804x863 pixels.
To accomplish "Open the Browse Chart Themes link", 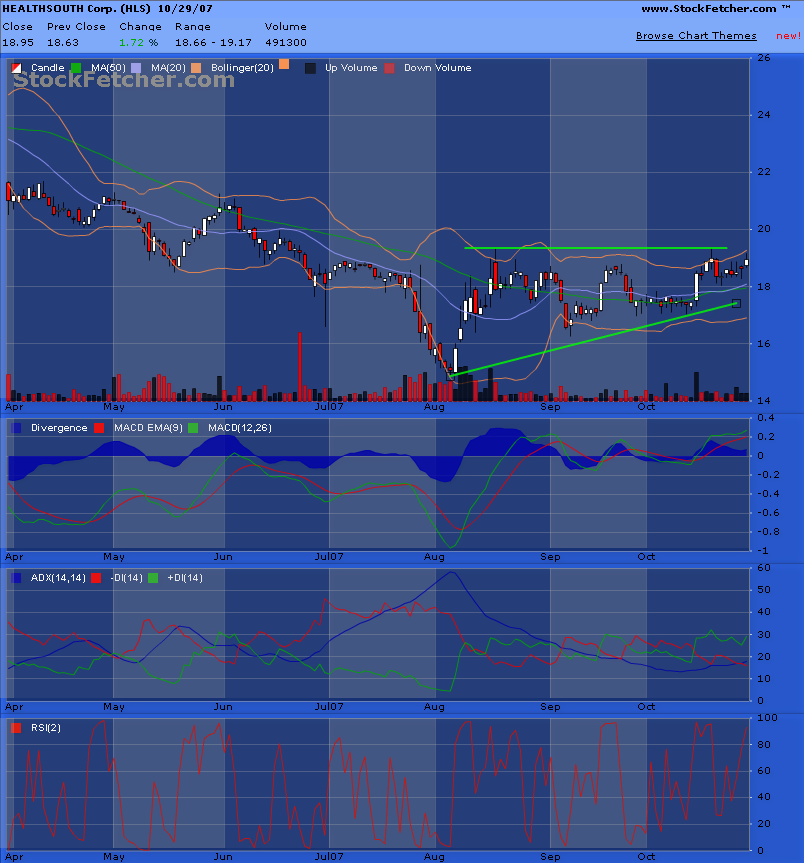I will 696,36.
